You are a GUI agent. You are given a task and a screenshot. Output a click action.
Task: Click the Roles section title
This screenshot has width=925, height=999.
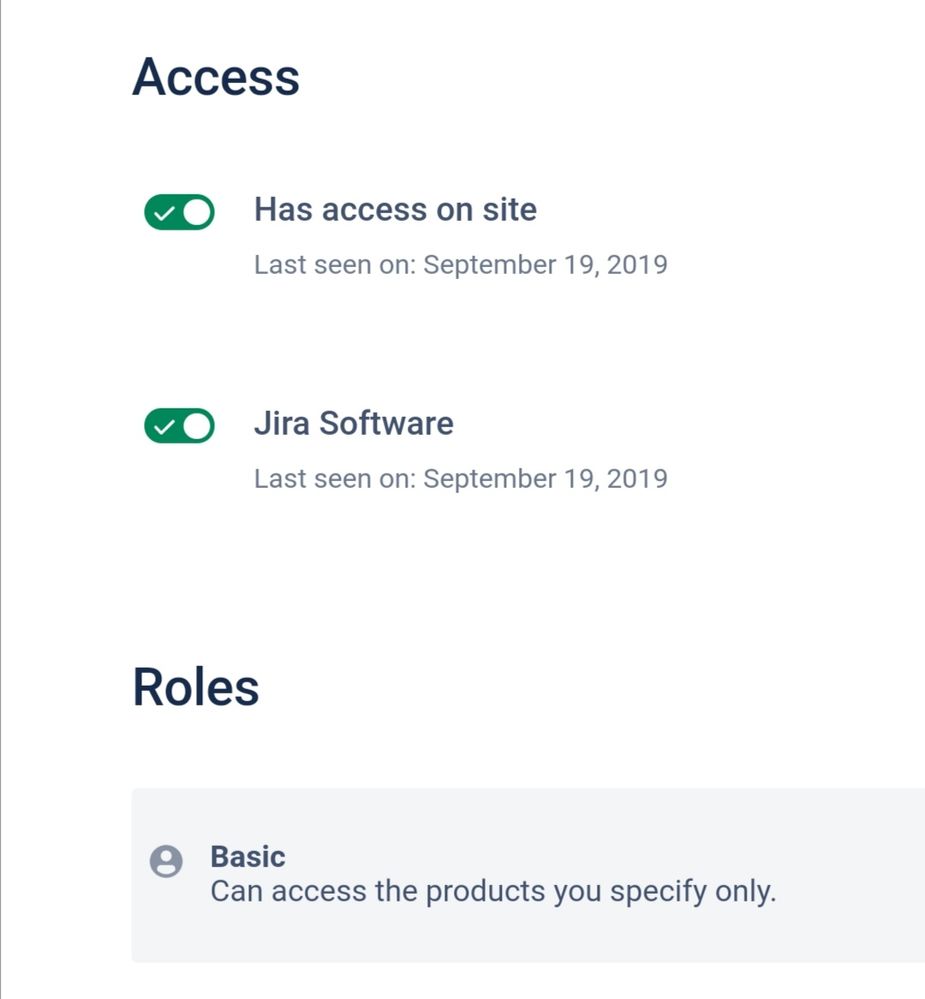point(196,686)
